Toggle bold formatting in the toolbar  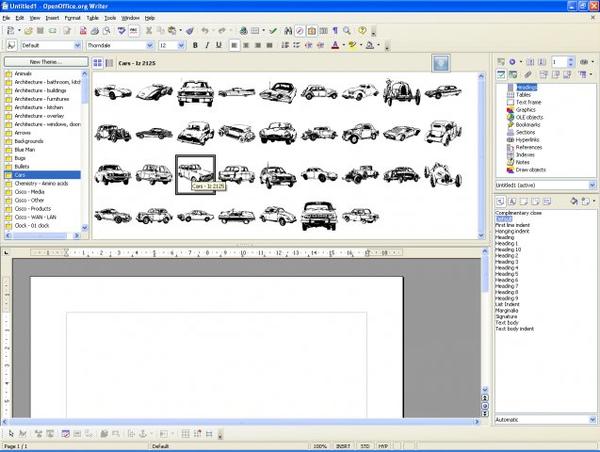195,45
